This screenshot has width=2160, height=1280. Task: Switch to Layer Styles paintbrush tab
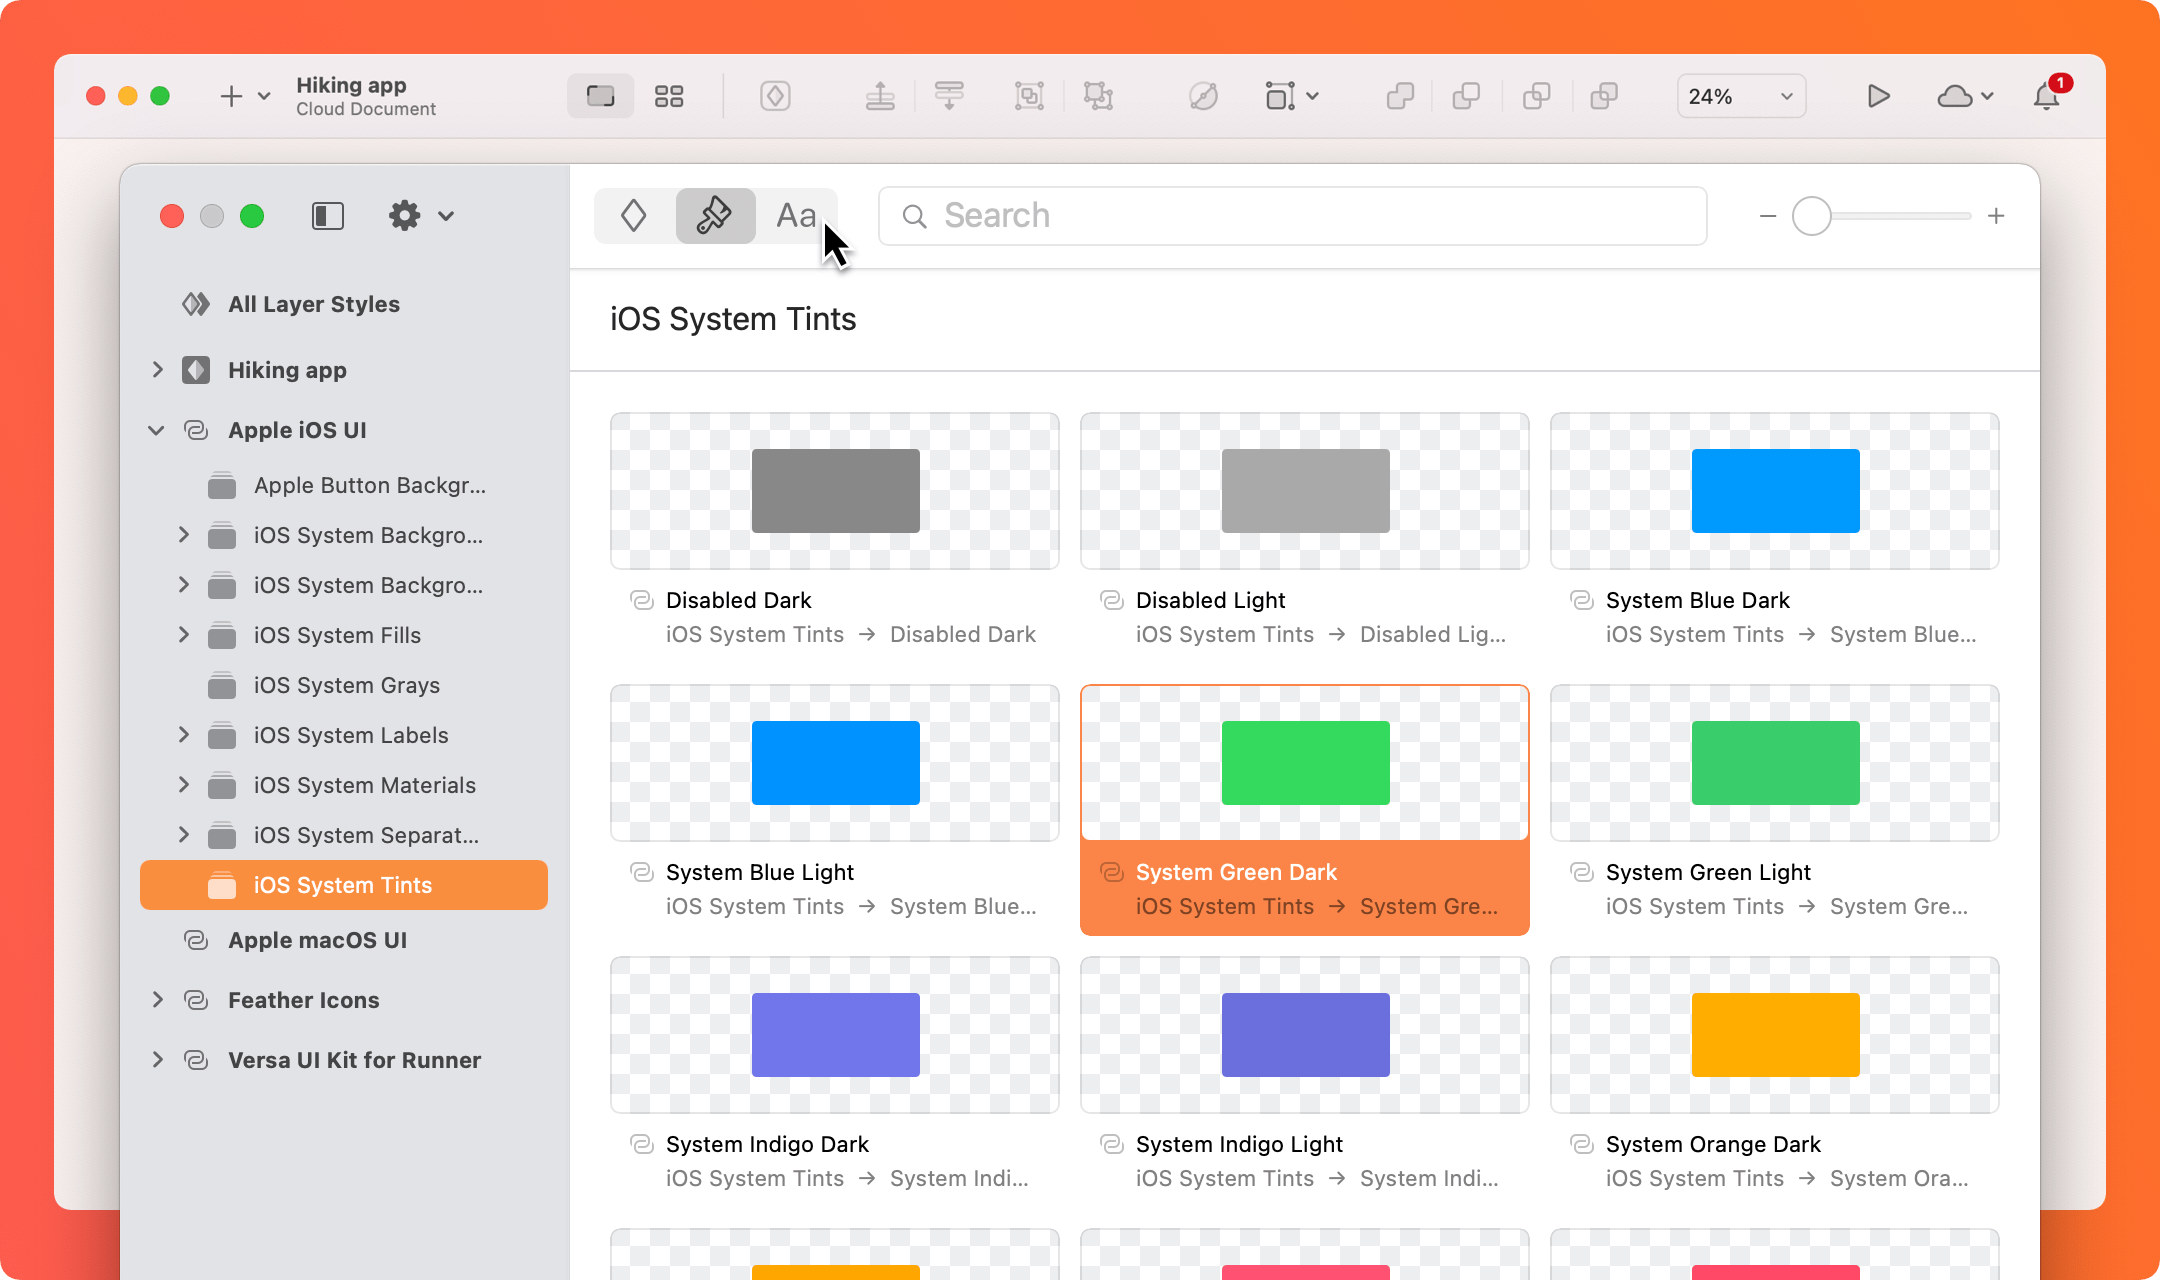point(714,216)
